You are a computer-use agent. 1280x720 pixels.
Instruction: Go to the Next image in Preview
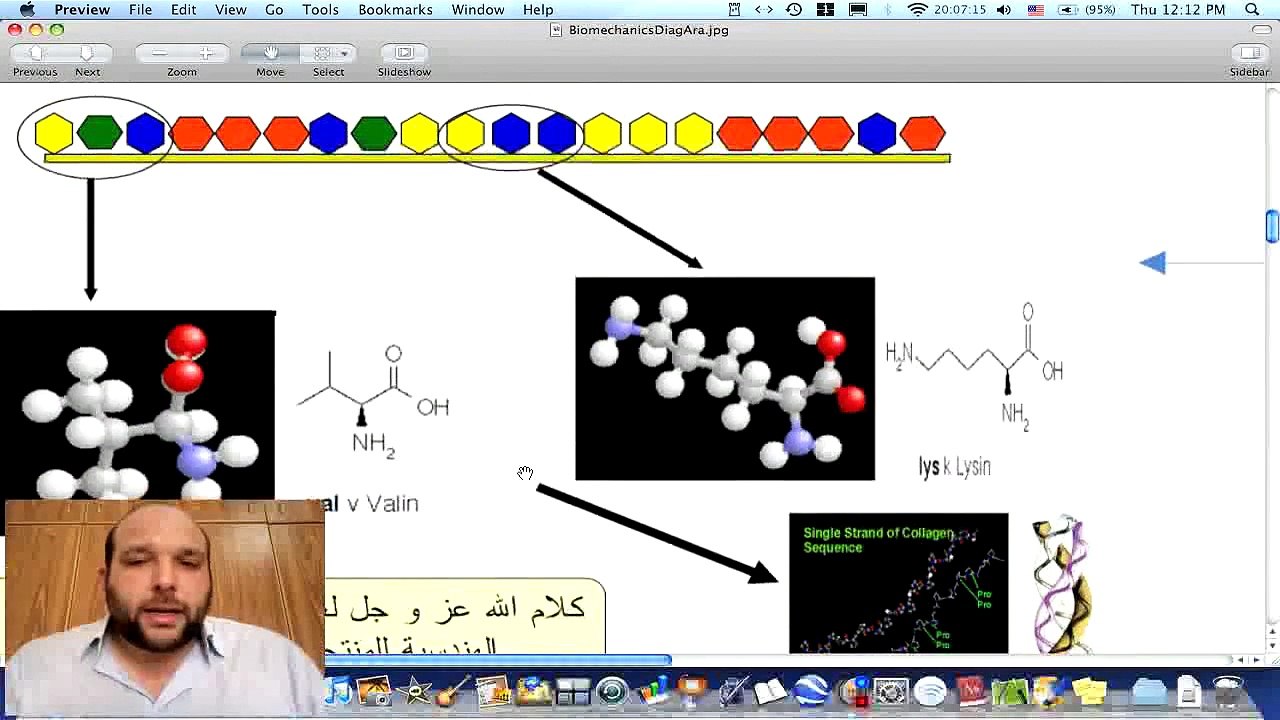87,53
